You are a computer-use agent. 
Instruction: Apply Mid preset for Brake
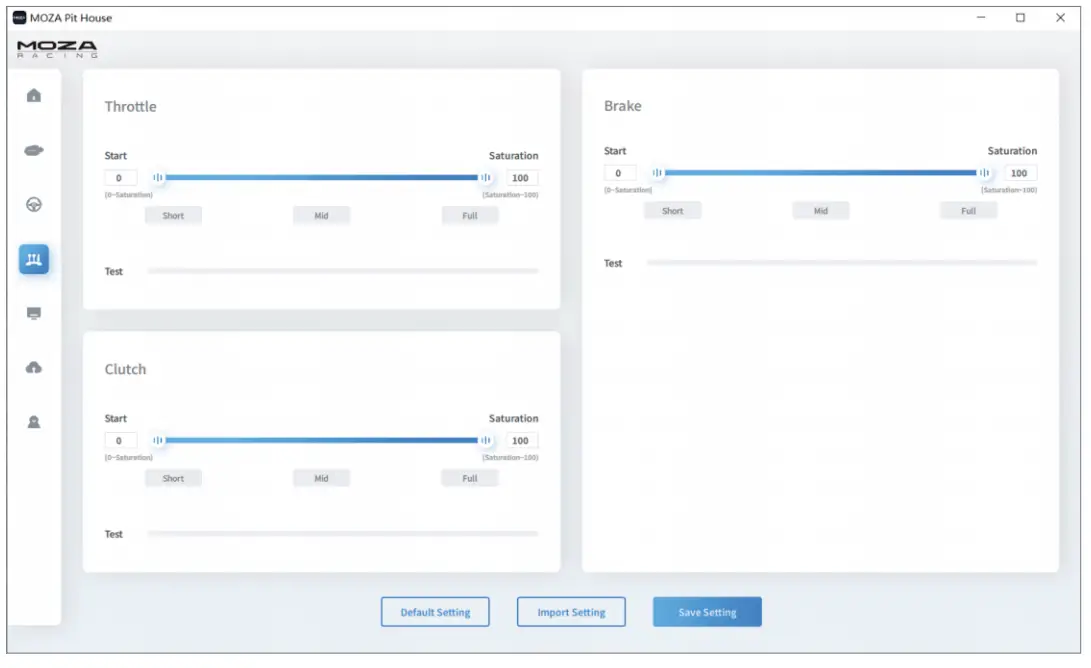(820, 211)
